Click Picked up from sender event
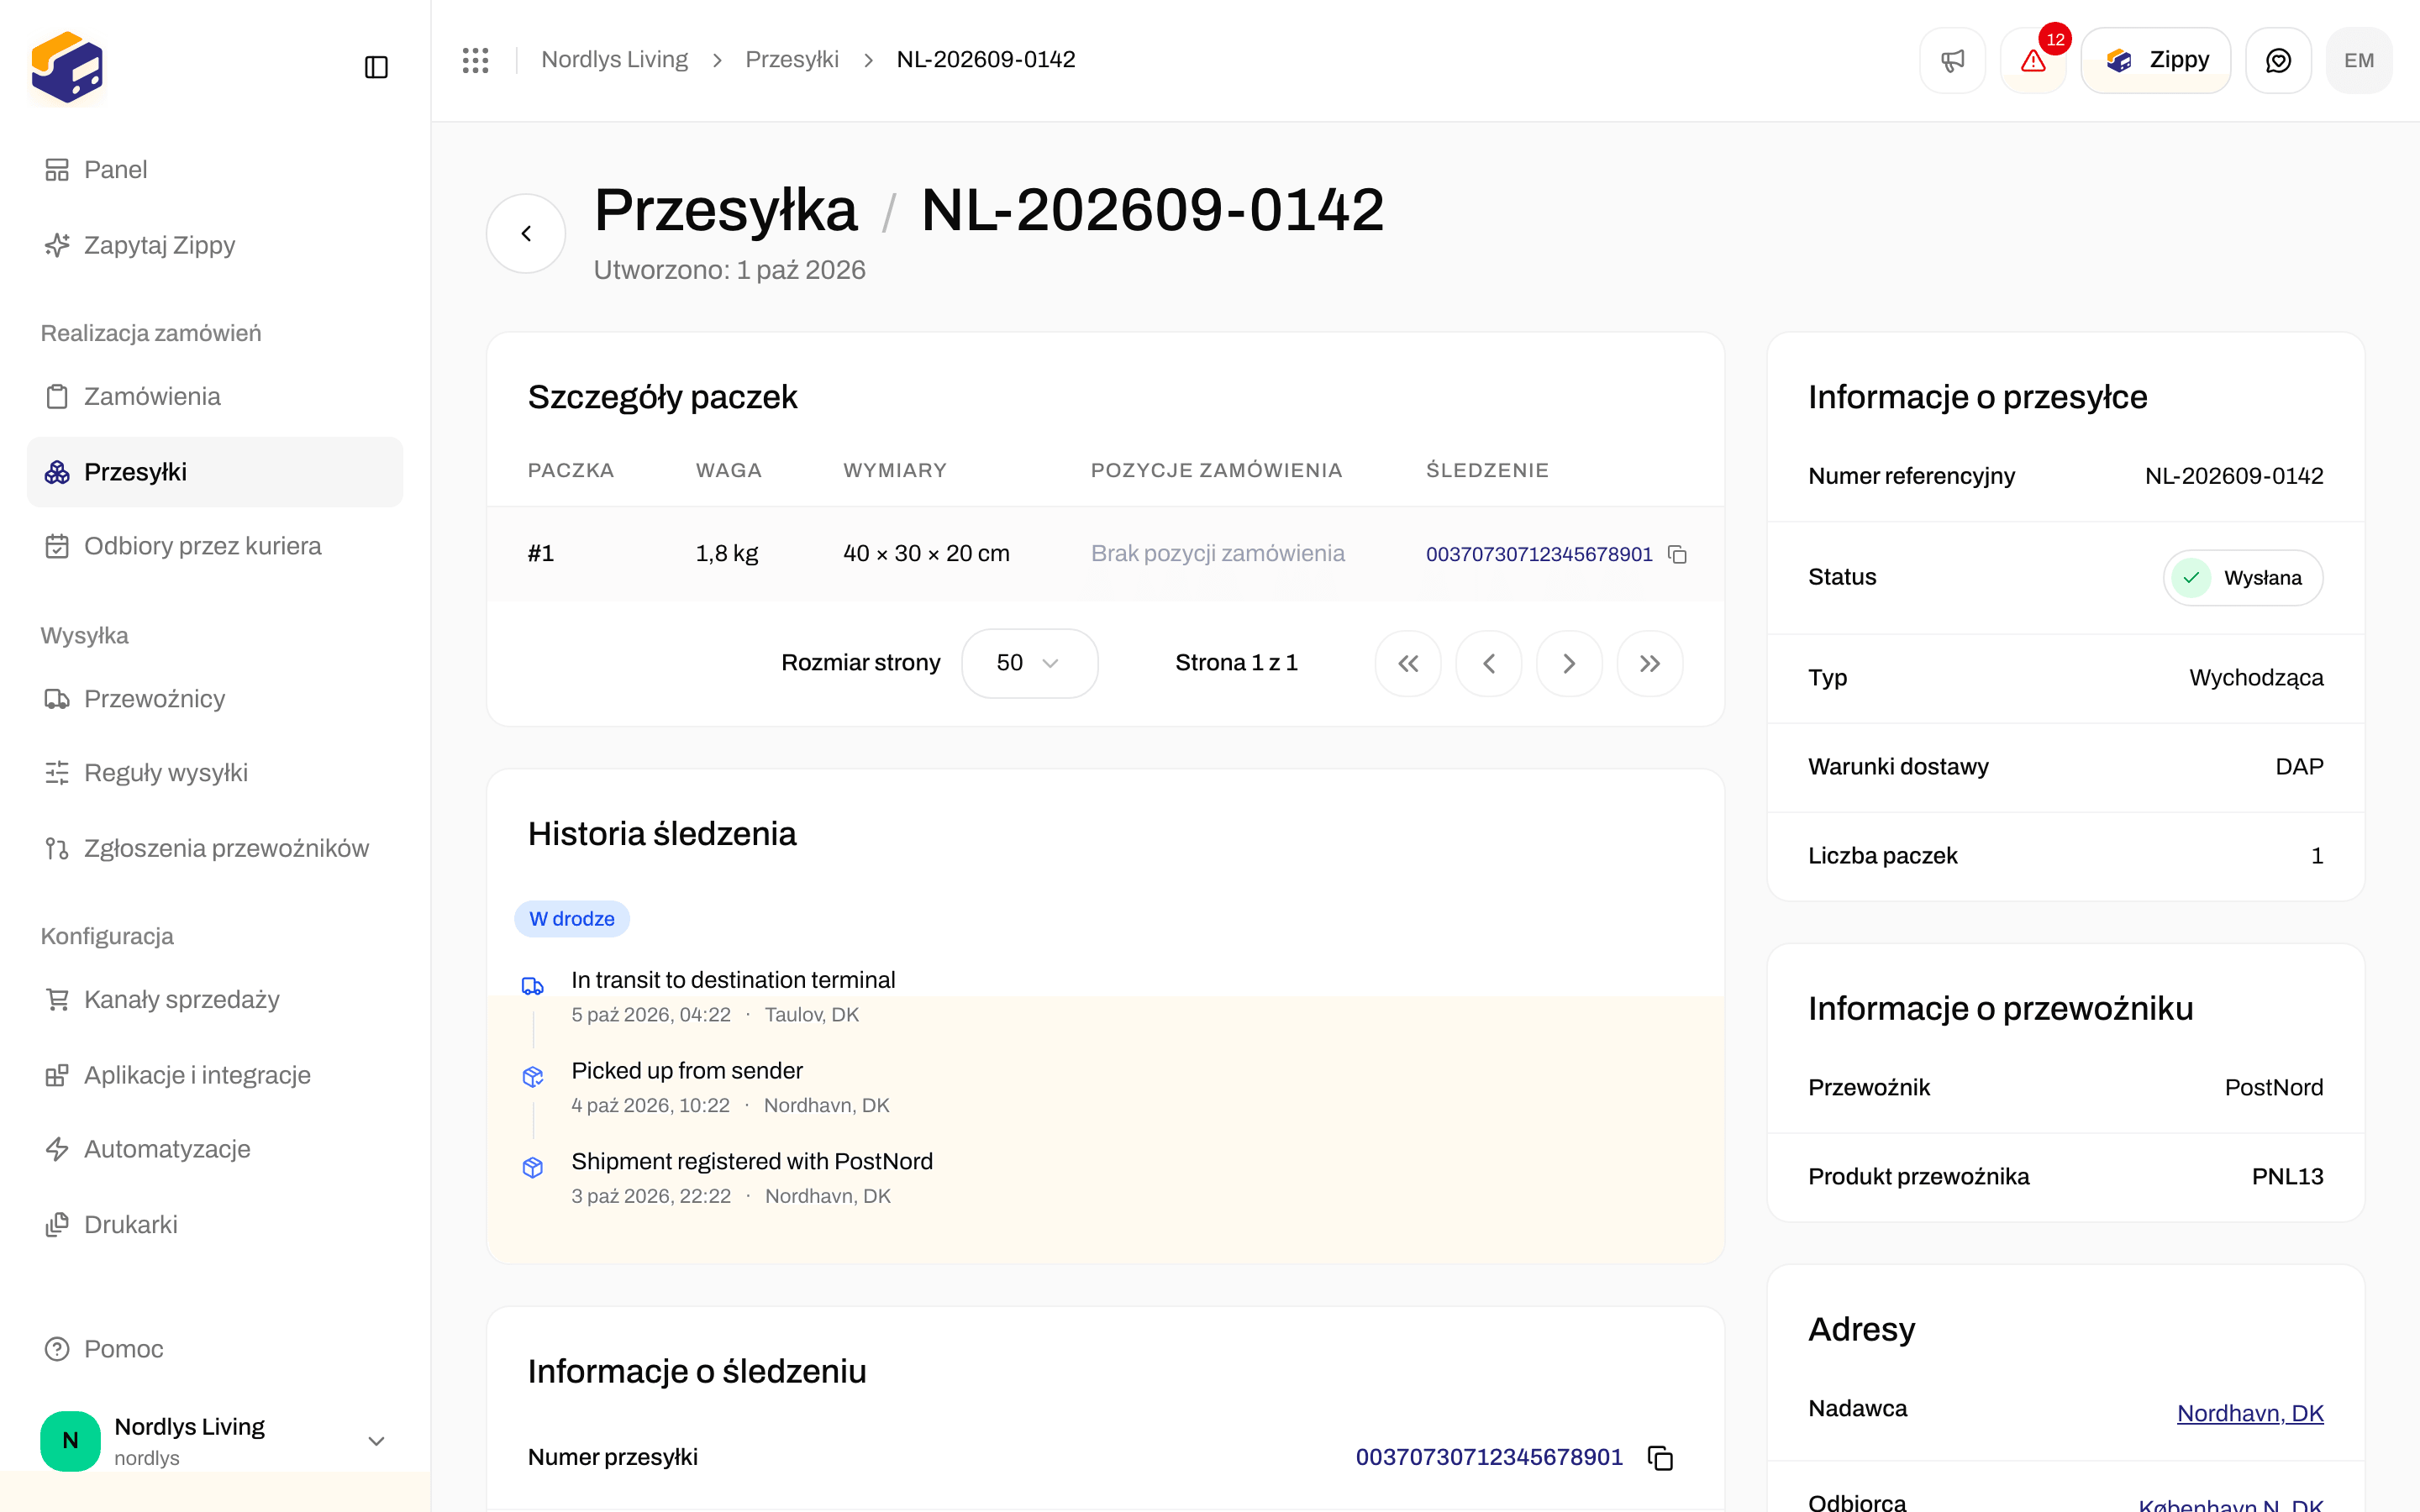This screenshot has height=1512, width=2420. [687, 1071]
